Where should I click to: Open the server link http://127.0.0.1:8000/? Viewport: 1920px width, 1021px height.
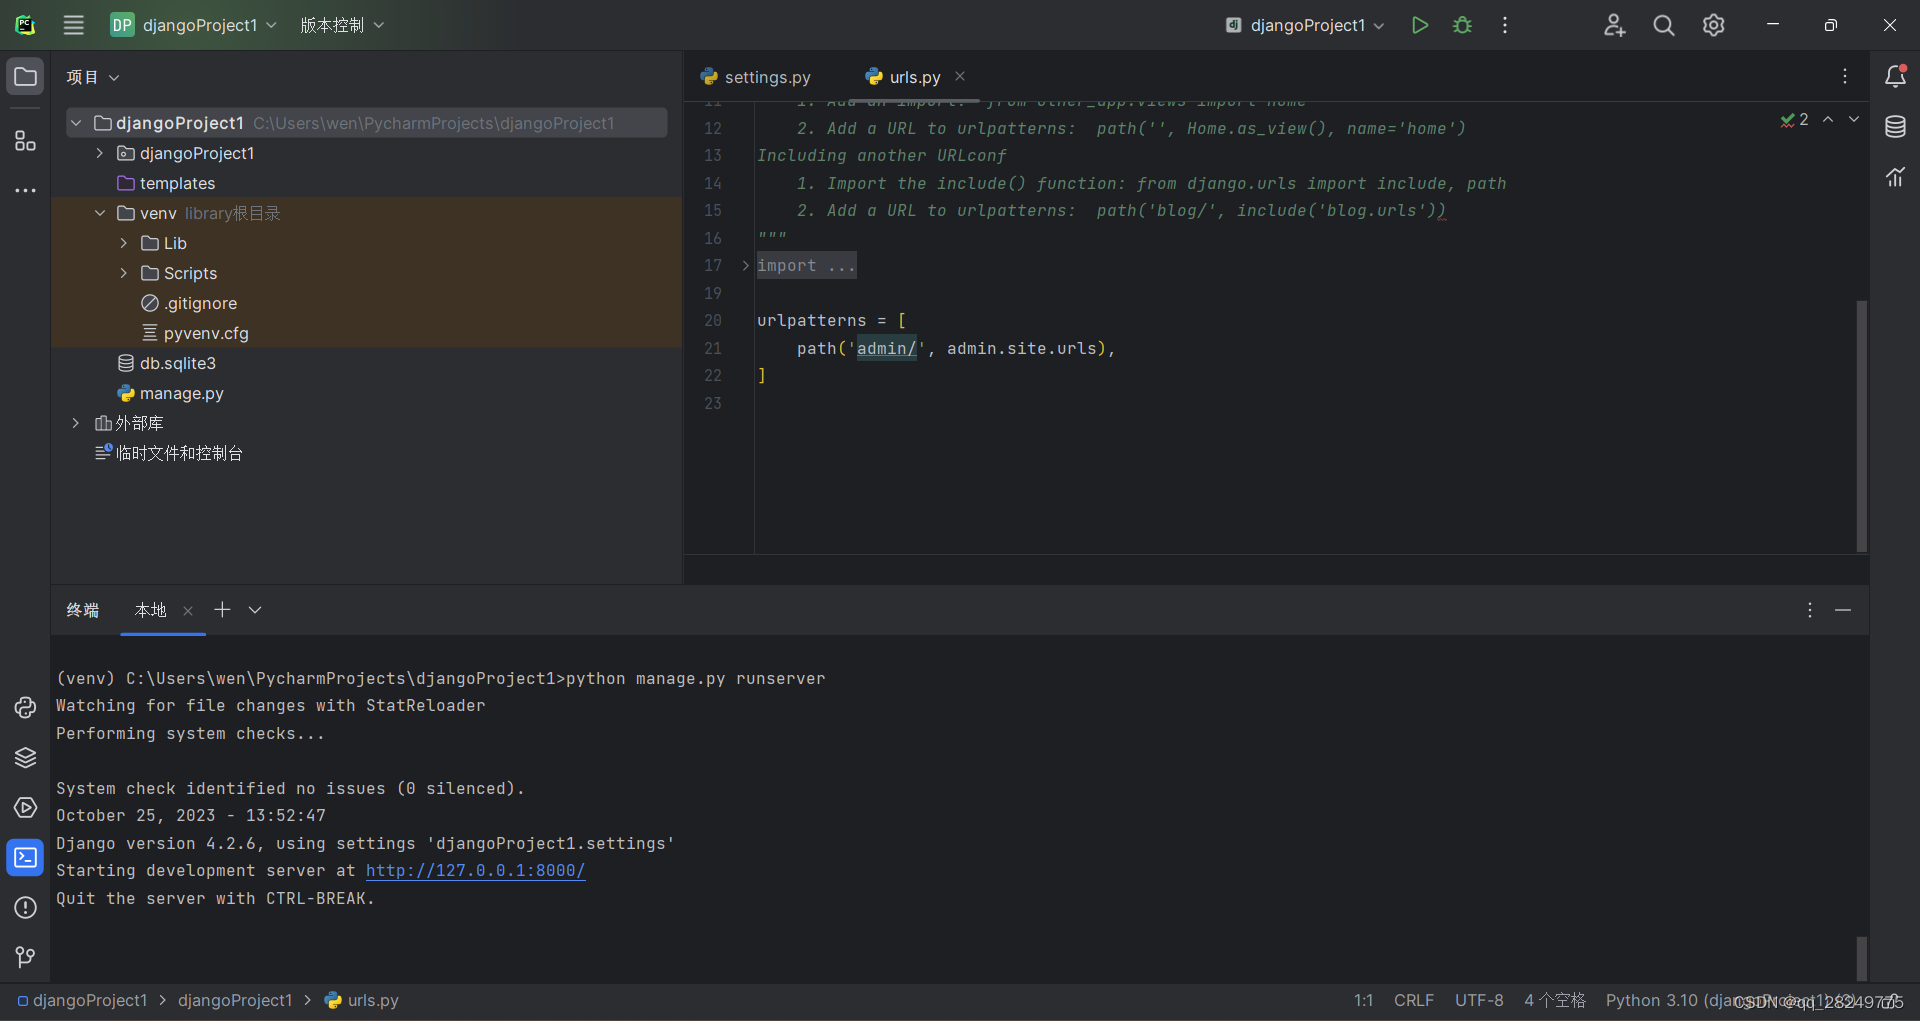pyautogui.click(x=476, y=871)
